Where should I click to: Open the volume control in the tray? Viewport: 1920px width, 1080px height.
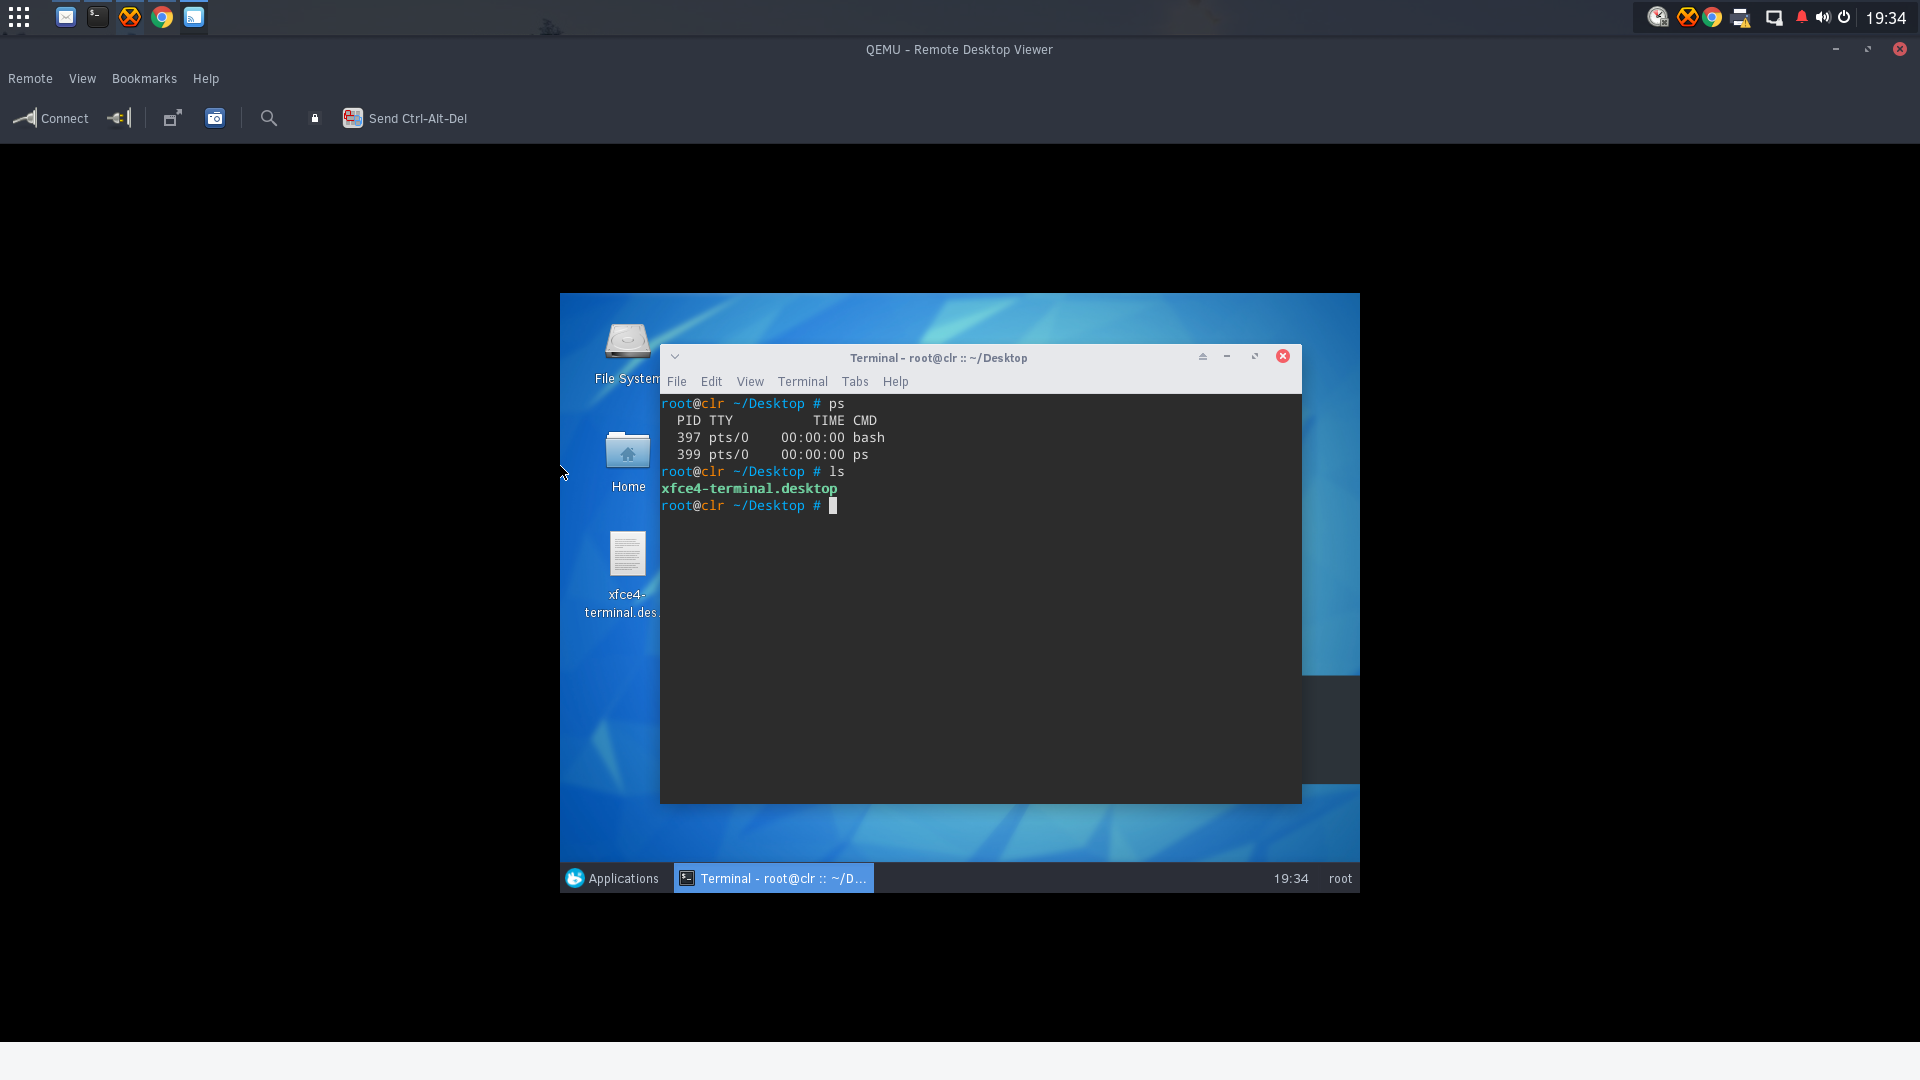point(1823,17)
